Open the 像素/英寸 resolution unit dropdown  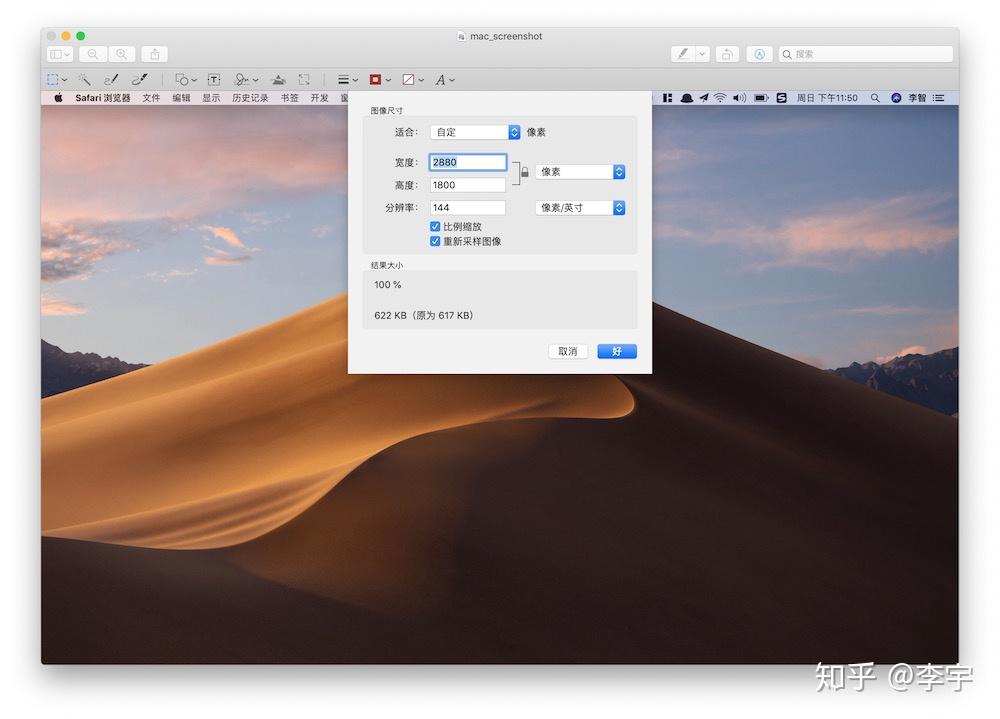pyautogui.click(x=579, y=207)
